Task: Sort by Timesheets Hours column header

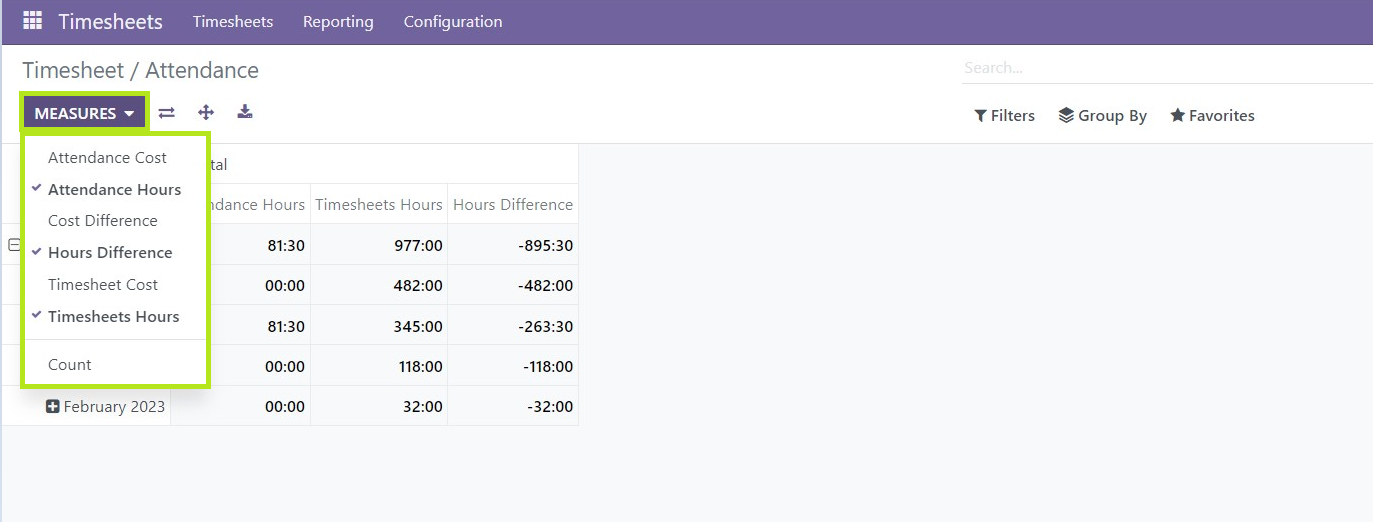Action: [x=379, y=204]
